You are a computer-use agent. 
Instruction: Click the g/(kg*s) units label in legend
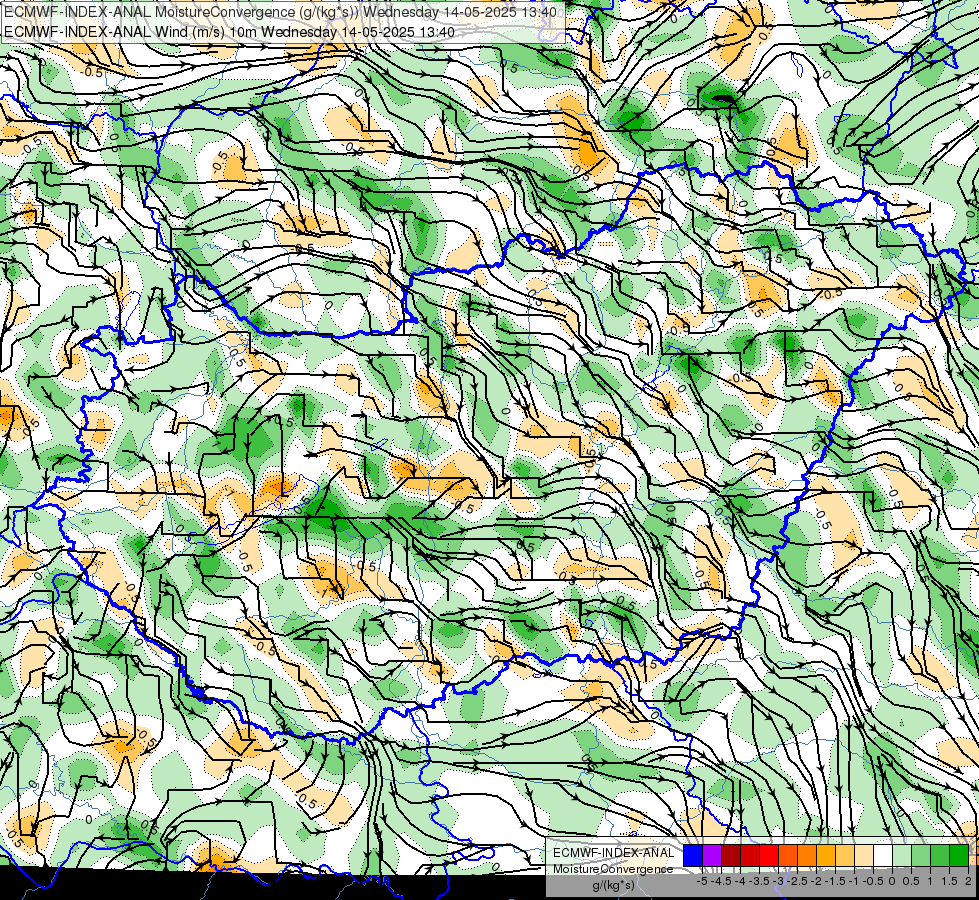click(x=613, y=886)
